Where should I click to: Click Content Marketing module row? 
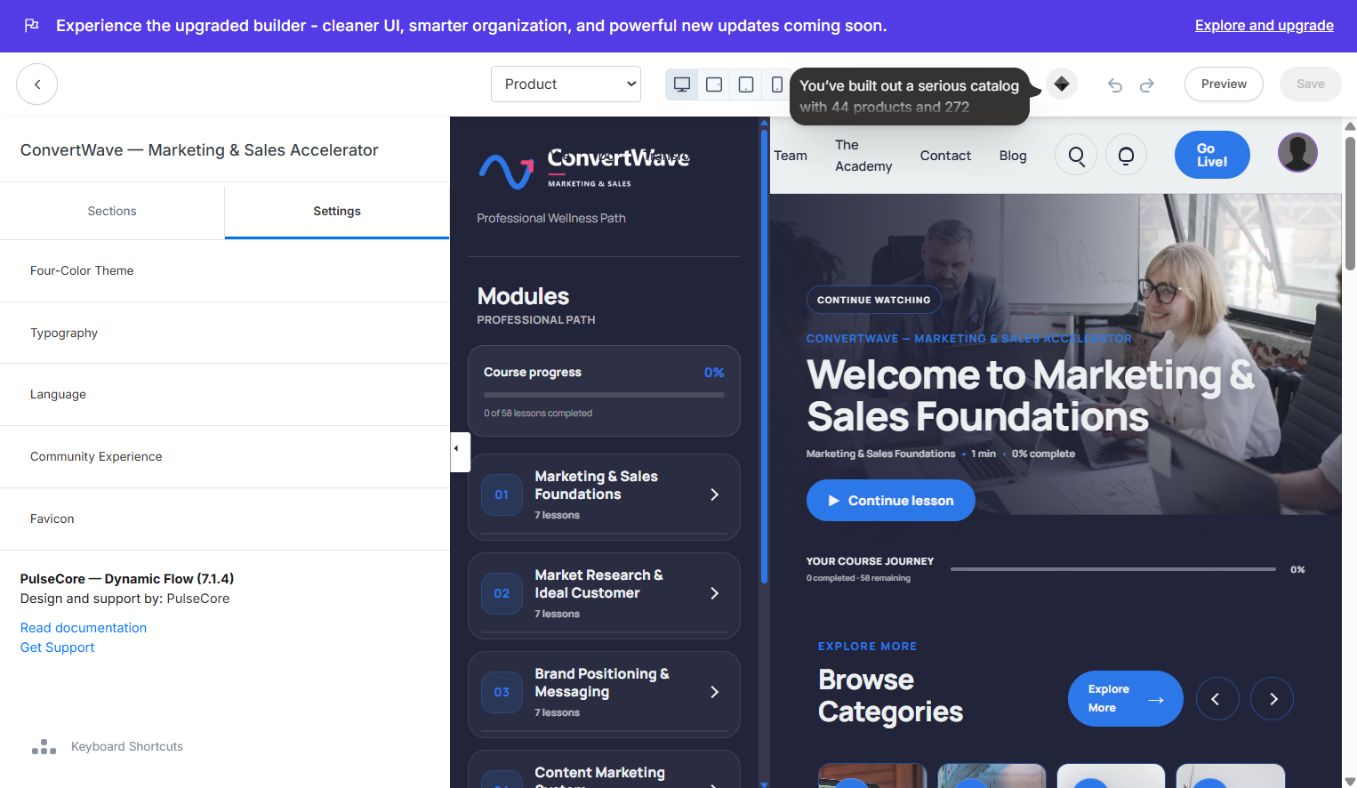[604, 769]
